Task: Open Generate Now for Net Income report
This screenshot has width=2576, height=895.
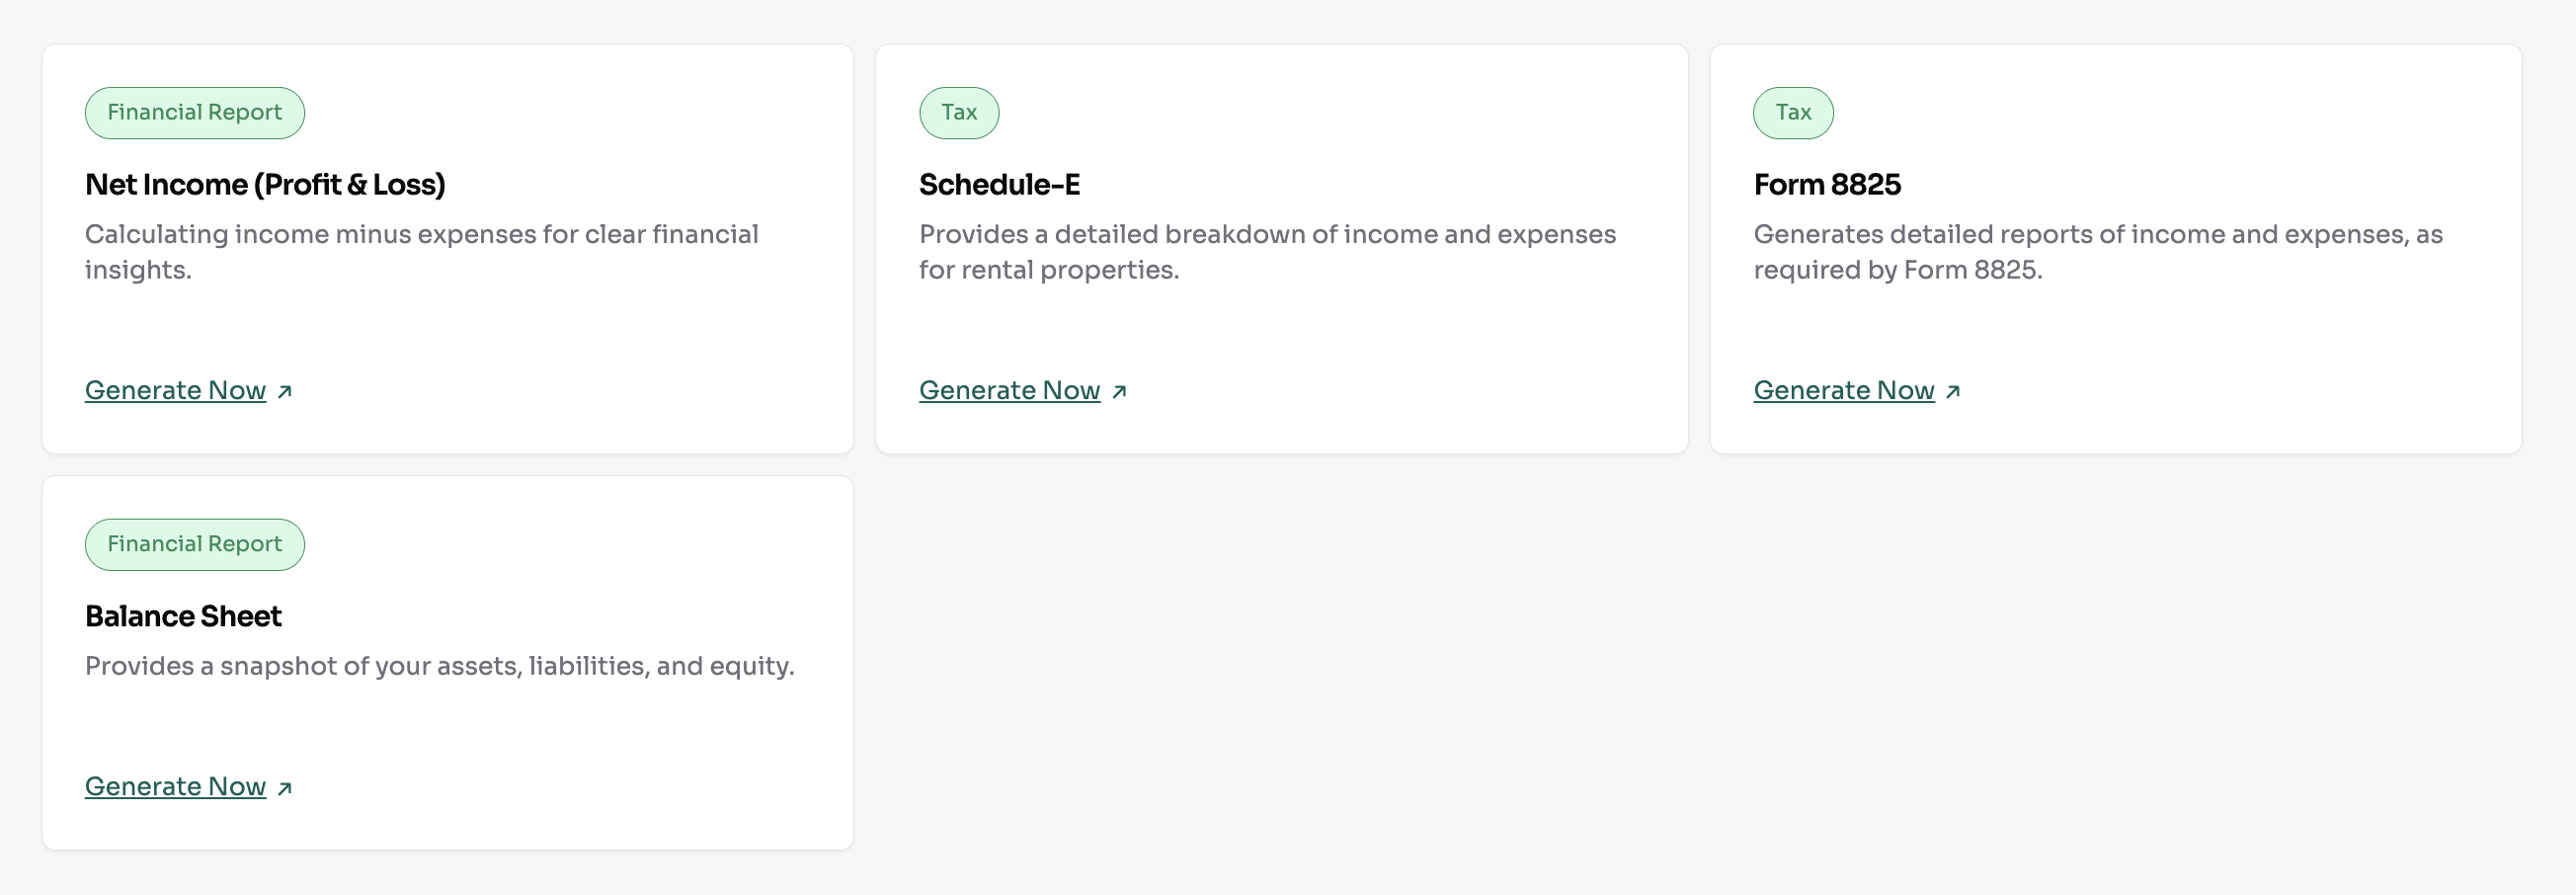Action: click(x=175, y=390)
